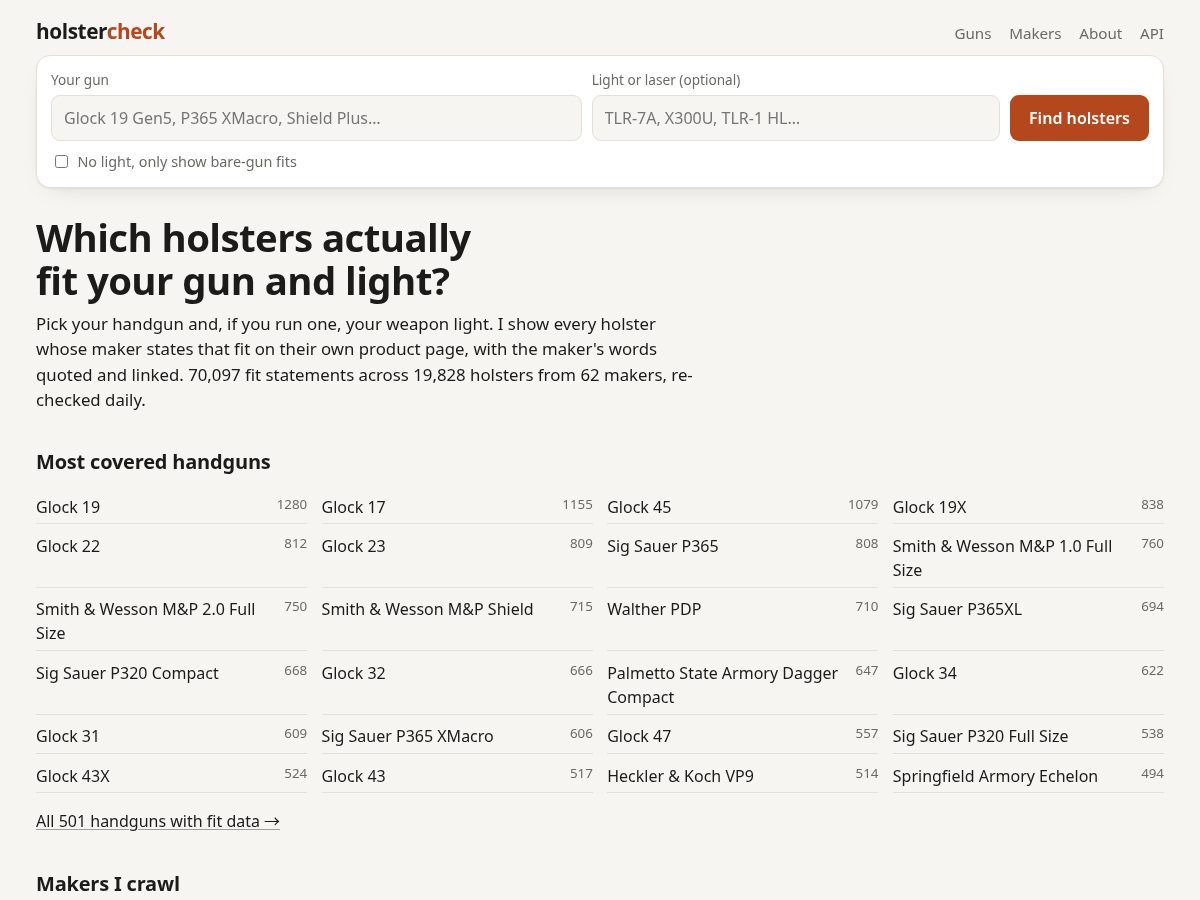The height and width of the screenshot is (900, 1200).
Task: Click the Makers I crawl heading
Action: pyautogui.click(x=108, y=884)
